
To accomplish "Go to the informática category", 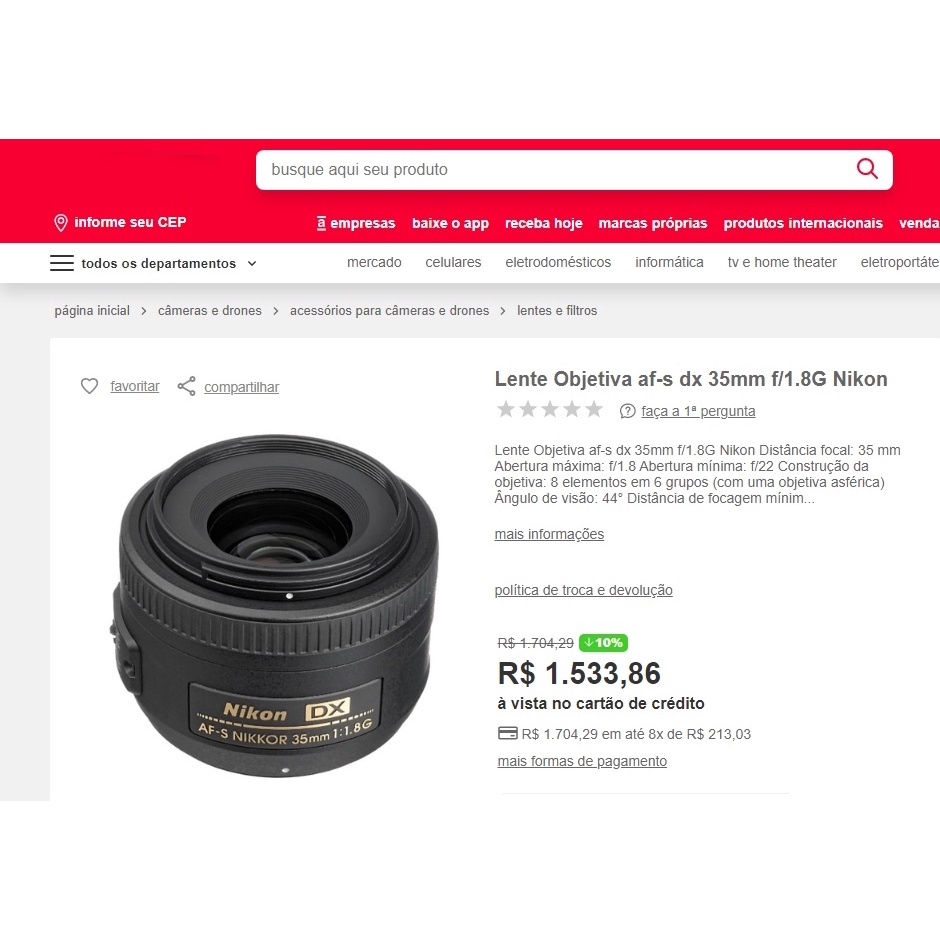I will point(669,262).
